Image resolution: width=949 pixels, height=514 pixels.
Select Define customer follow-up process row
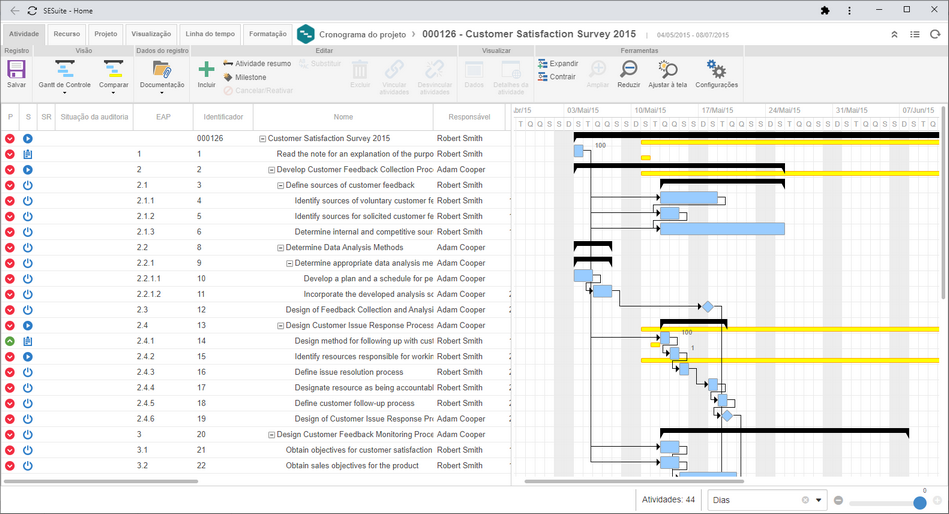(255, 403)
